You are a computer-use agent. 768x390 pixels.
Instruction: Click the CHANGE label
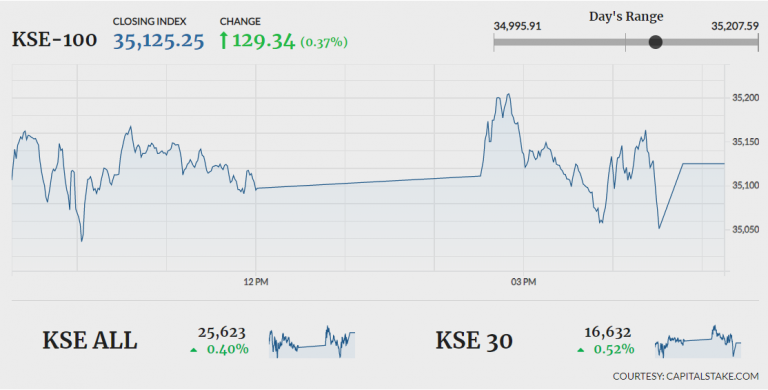click(x=240, y=22)
